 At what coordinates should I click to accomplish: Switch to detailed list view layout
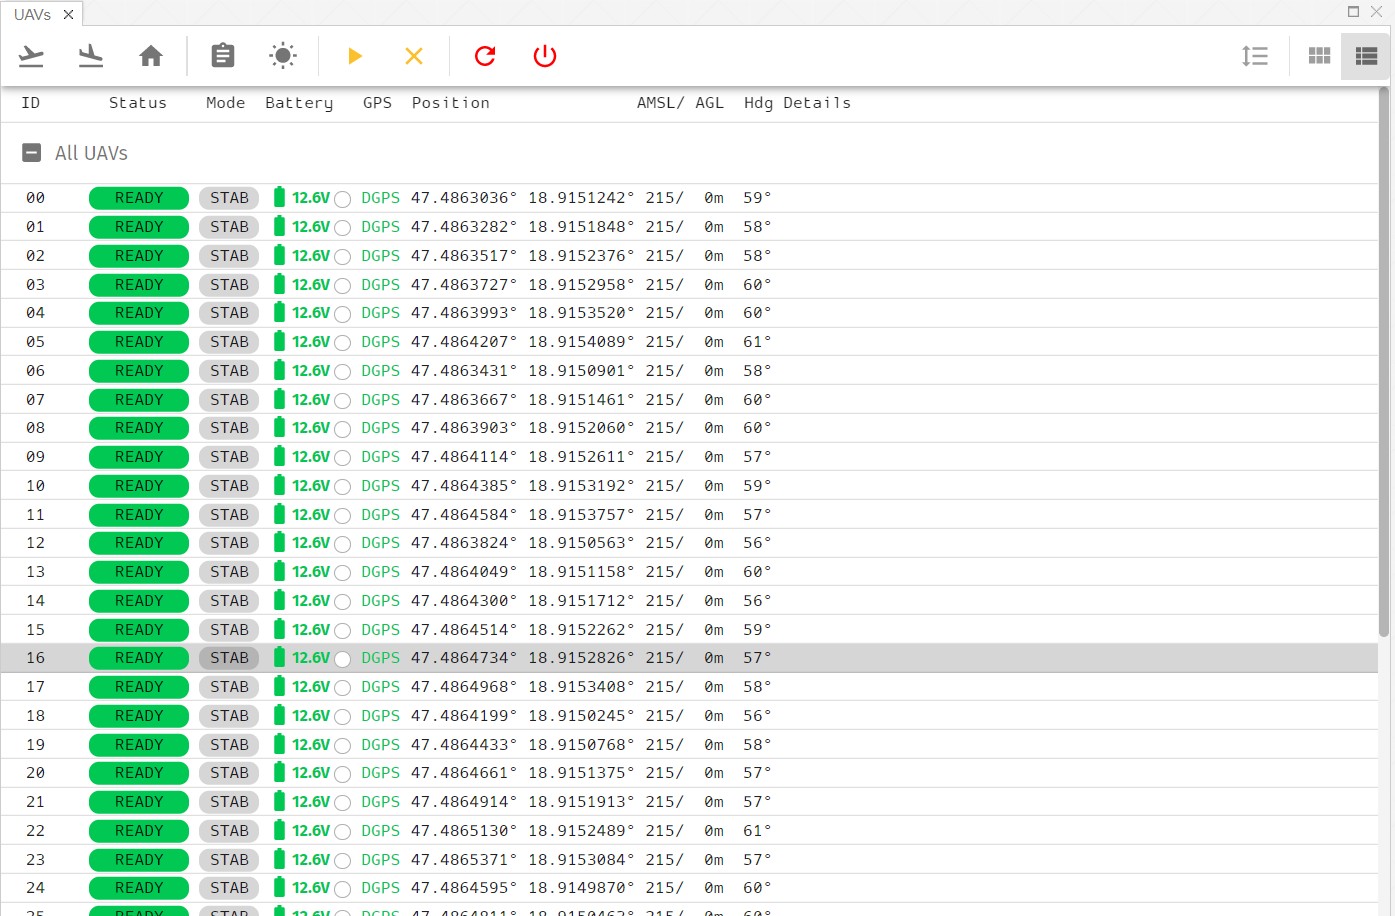coord(1365,55)
